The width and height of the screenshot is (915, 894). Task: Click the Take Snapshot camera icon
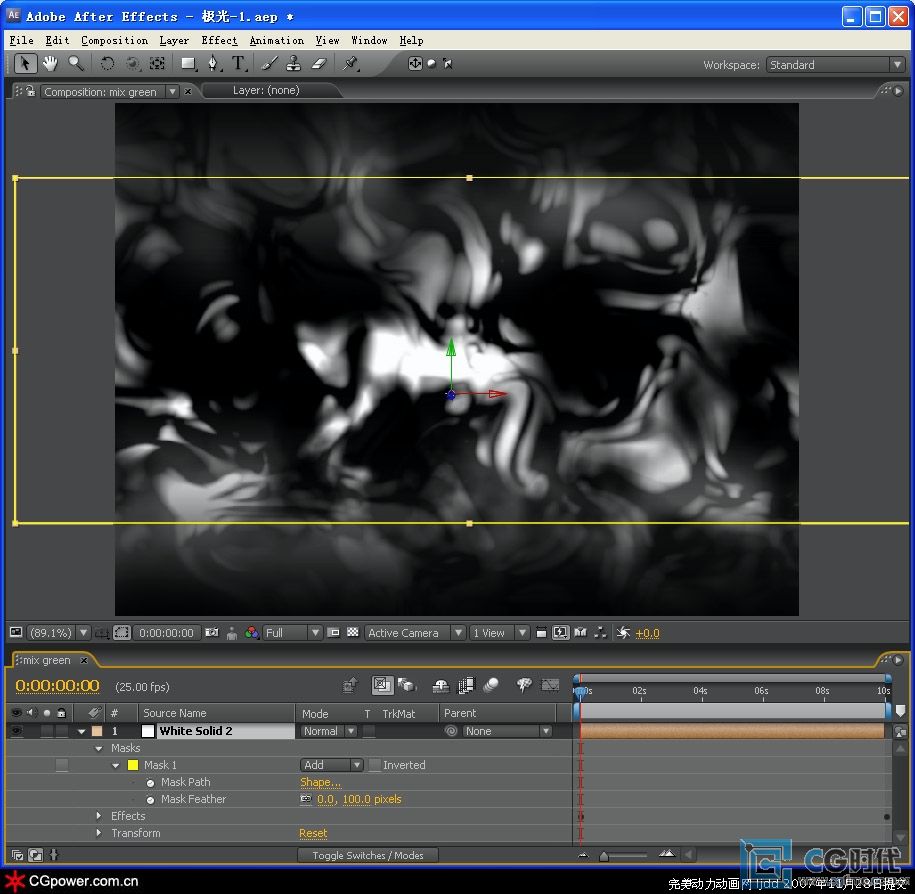[211, 633]
